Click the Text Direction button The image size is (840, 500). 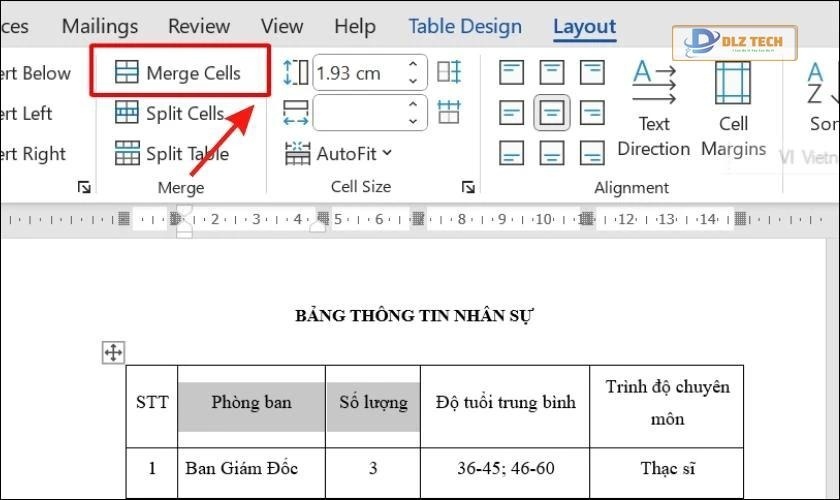tap(654, 109)
